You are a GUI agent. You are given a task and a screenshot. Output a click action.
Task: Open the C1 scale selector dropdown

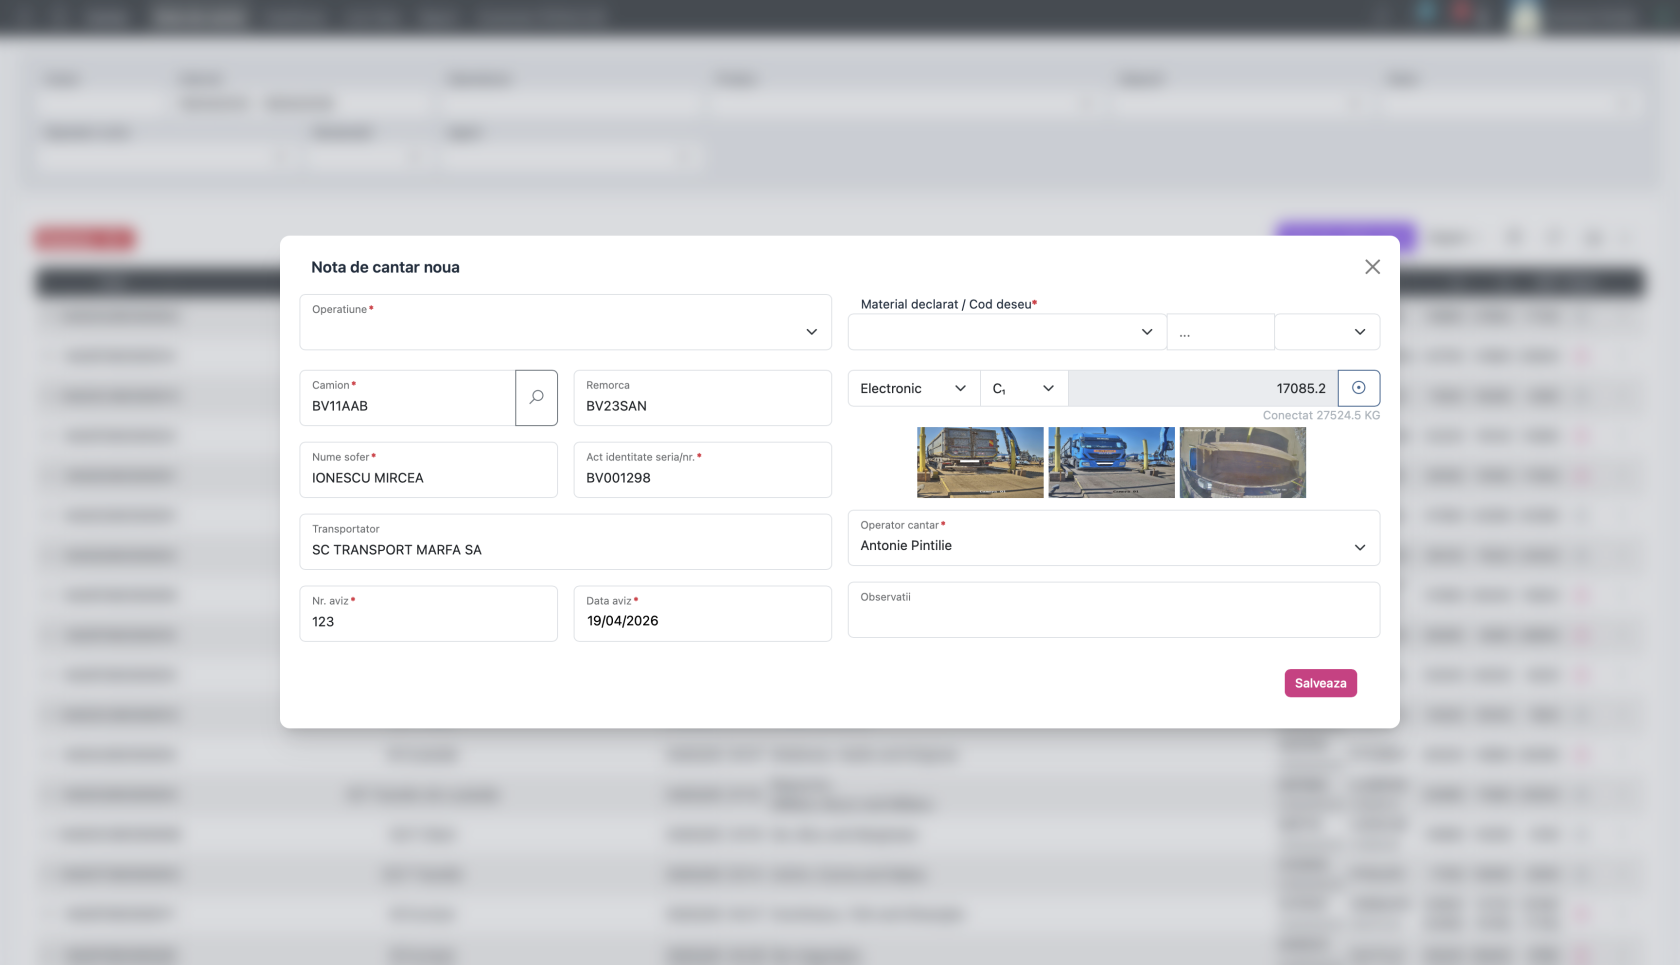[1024, 388]
